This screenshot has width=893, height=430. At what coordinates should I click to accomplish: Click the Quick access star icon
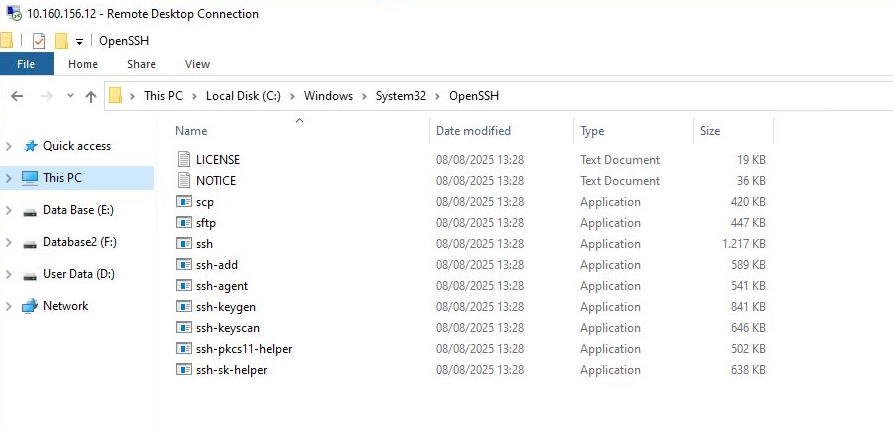30,146
